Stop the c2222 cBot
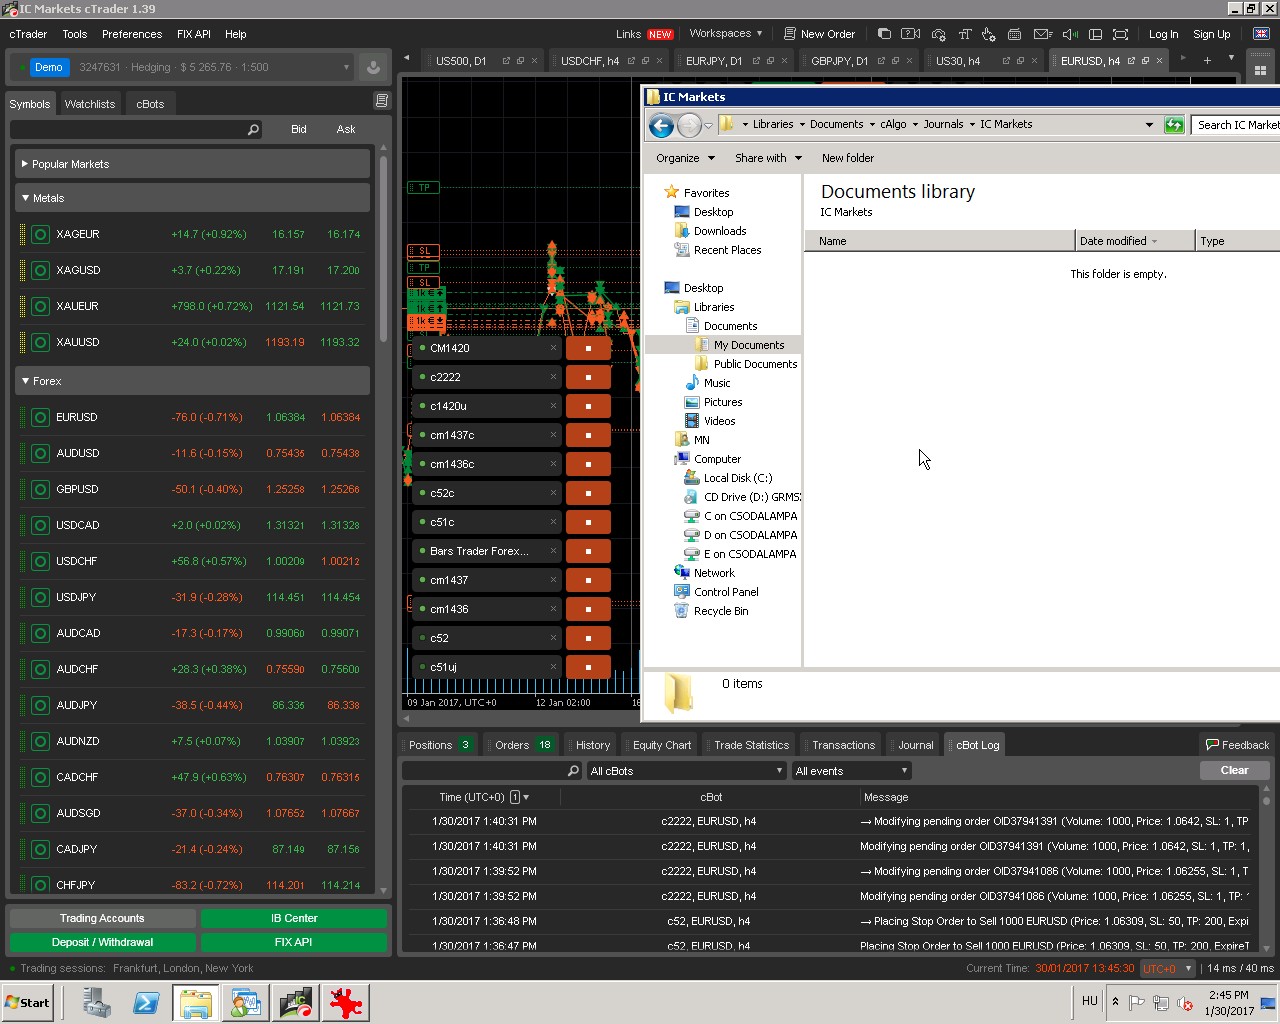Viewport: 1280px width, 1024px height. (x=588, y=377)
